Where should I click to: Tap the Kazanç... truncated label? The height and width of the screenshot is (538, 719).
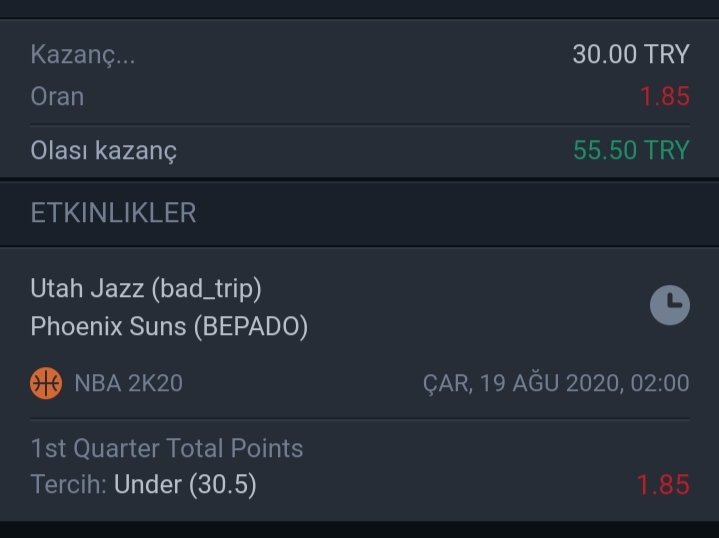click(x=83, y=55)
